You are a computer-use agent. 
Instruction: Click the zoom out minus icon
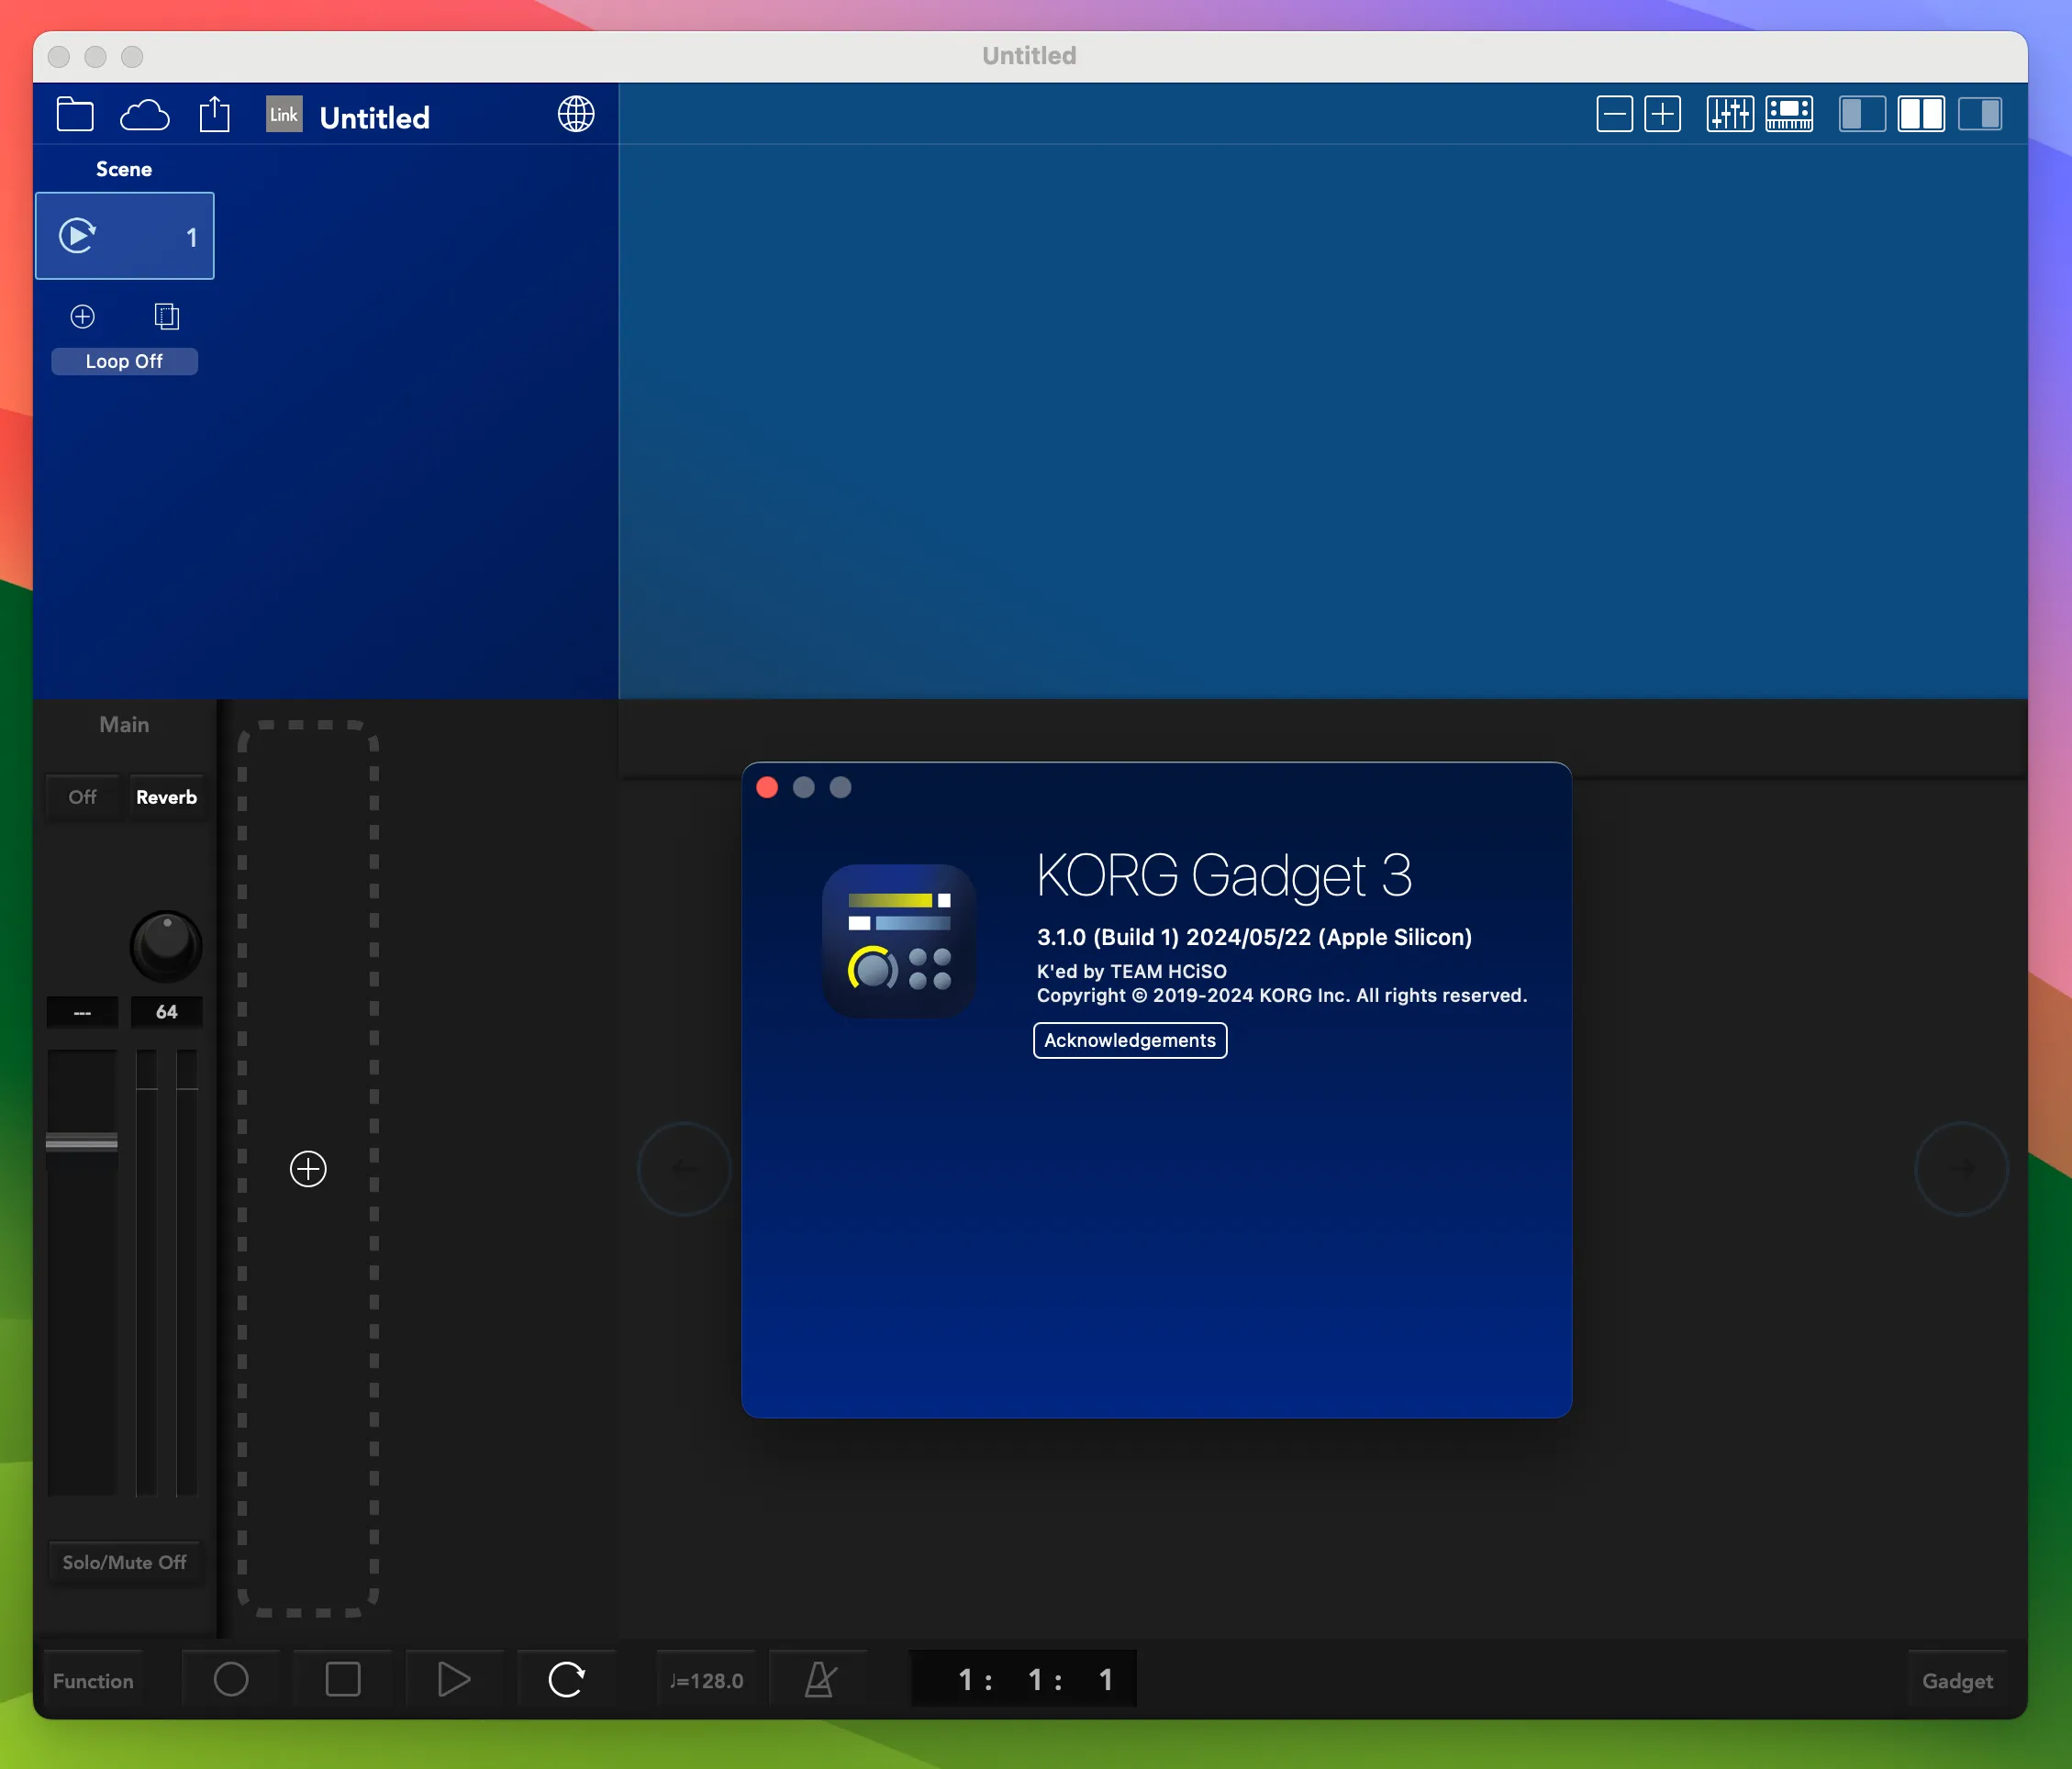click(1614, 114)
